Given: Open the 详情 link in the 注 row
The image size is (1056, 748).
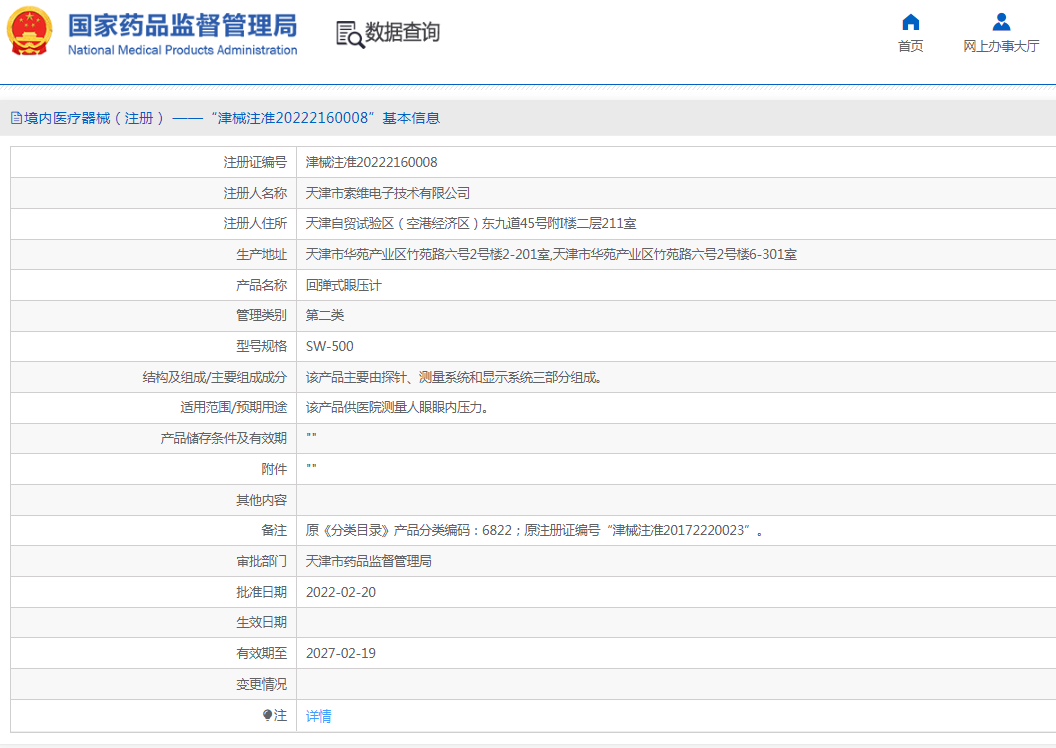Looking at the screenshot, I should pos(319,716).
